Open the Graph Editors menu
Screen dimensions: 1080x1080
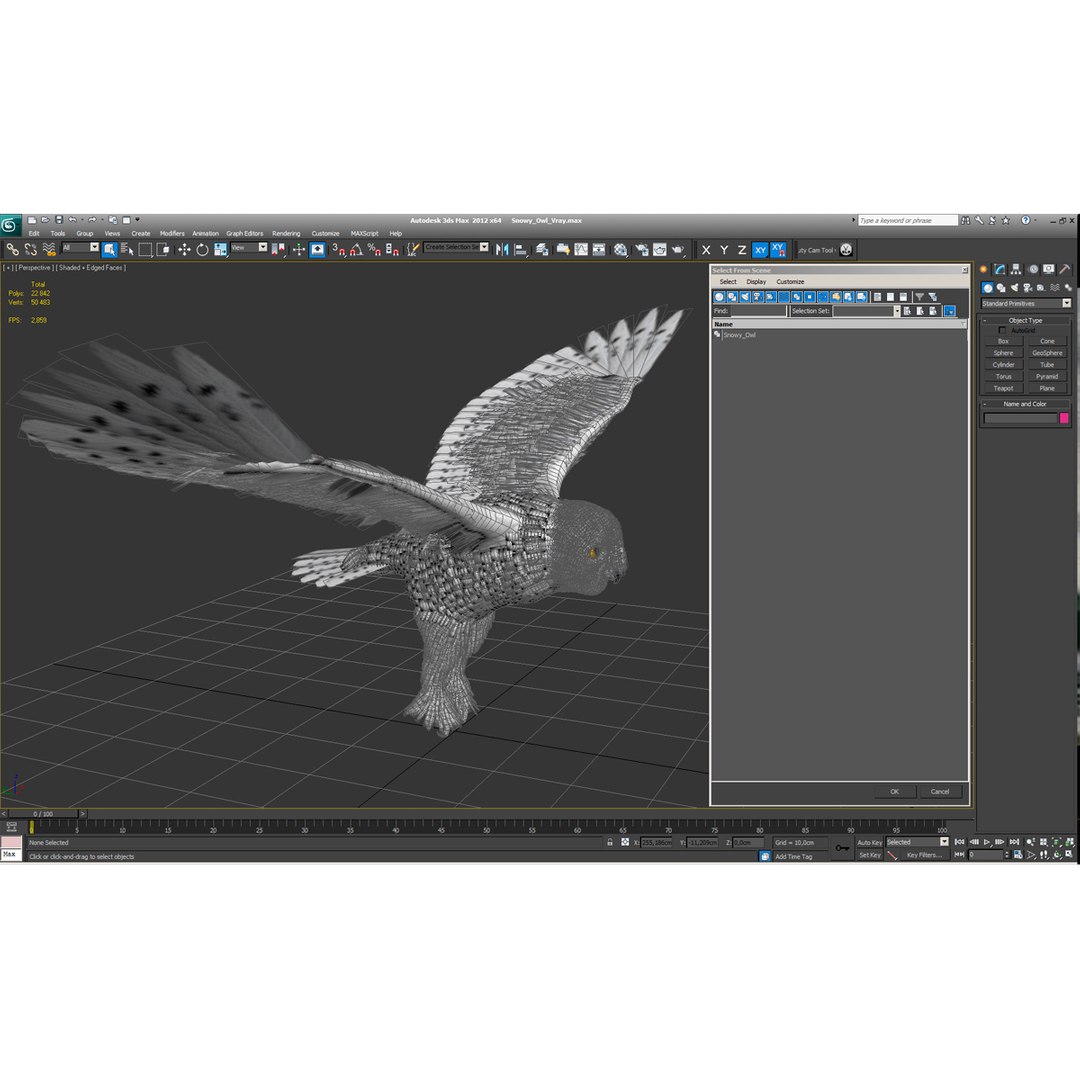tap(245, 233)
